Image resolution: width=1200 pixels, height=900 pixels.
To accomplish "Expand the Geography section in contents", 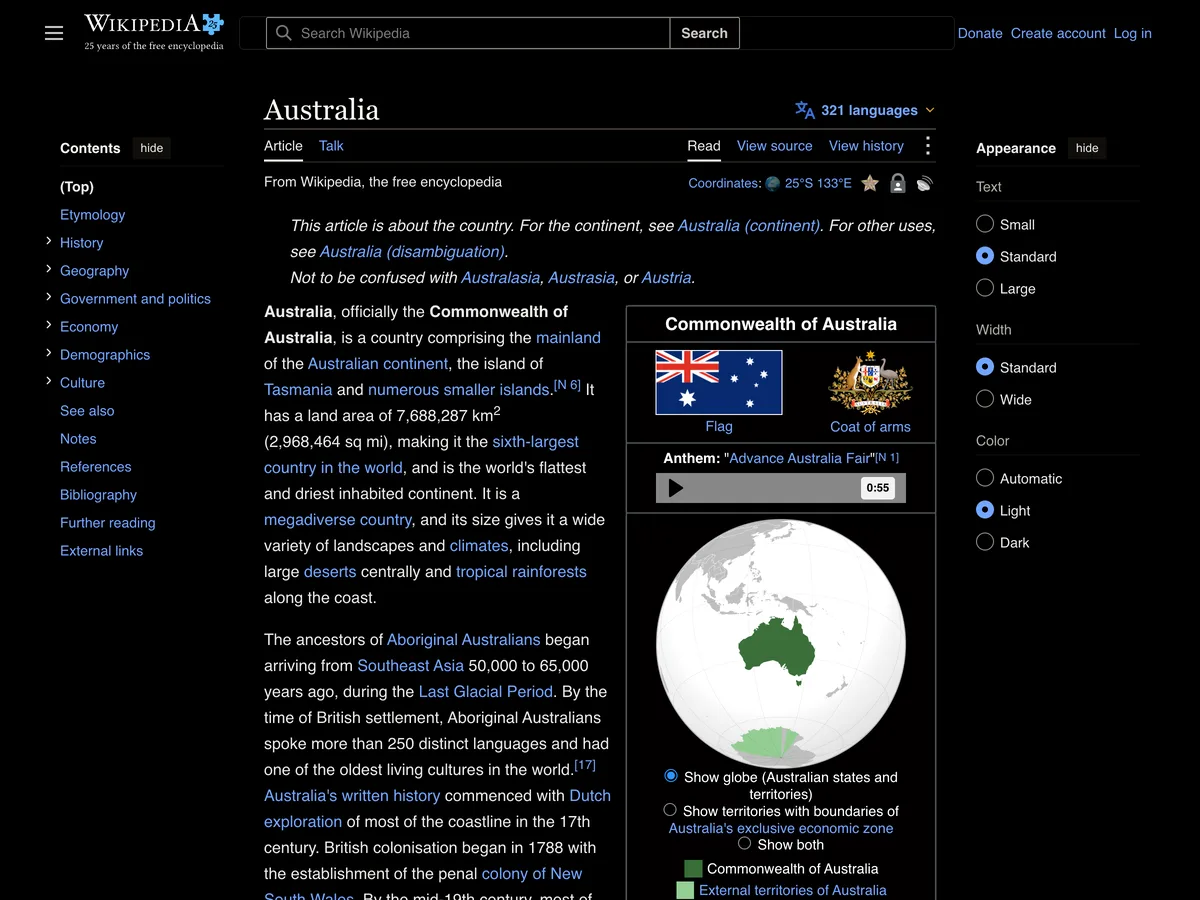I will [x=49, y=270].
